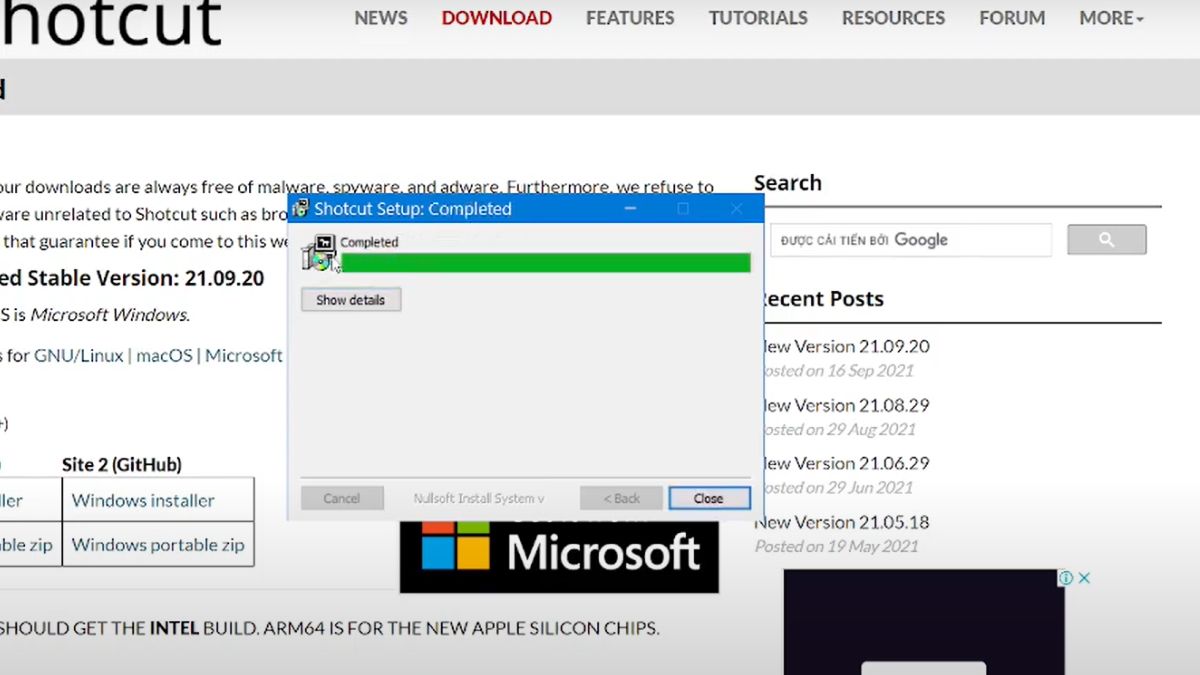Open the TUTORIALS section
Screen dimensions: 1200x675
click(x=758, y=18)
